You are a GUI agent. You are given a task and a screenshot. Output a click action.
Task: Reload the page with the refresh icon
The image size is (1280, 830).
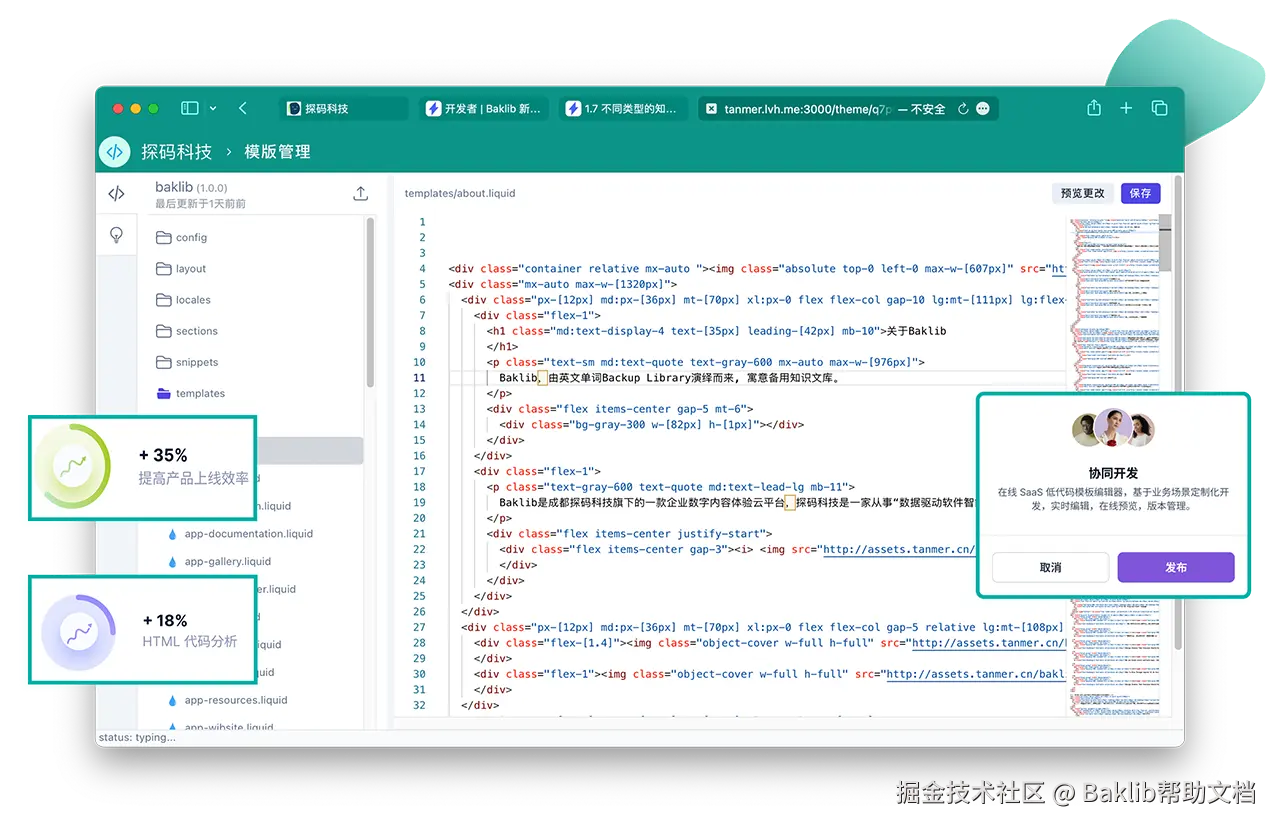pos(963,109)
